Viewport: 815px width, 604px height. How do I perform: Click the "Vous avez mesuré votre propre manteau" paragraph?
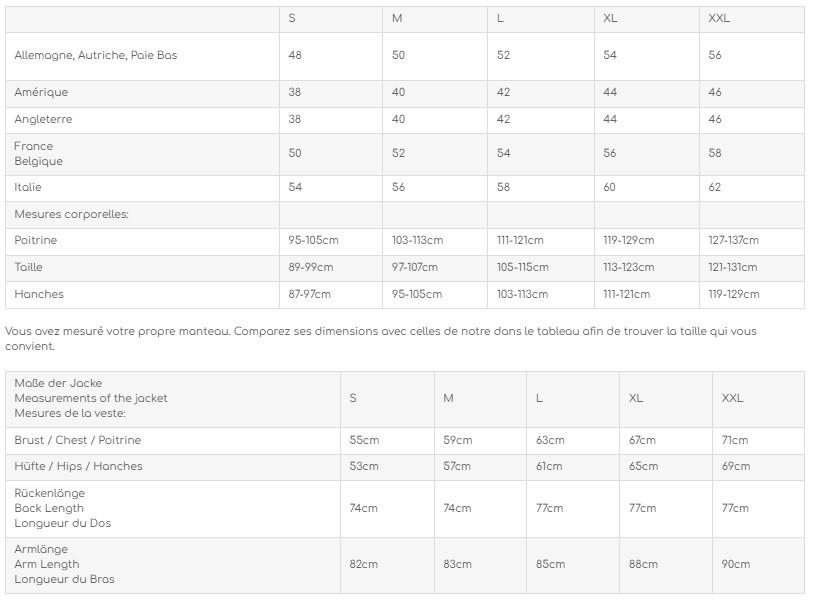[381, 339]
